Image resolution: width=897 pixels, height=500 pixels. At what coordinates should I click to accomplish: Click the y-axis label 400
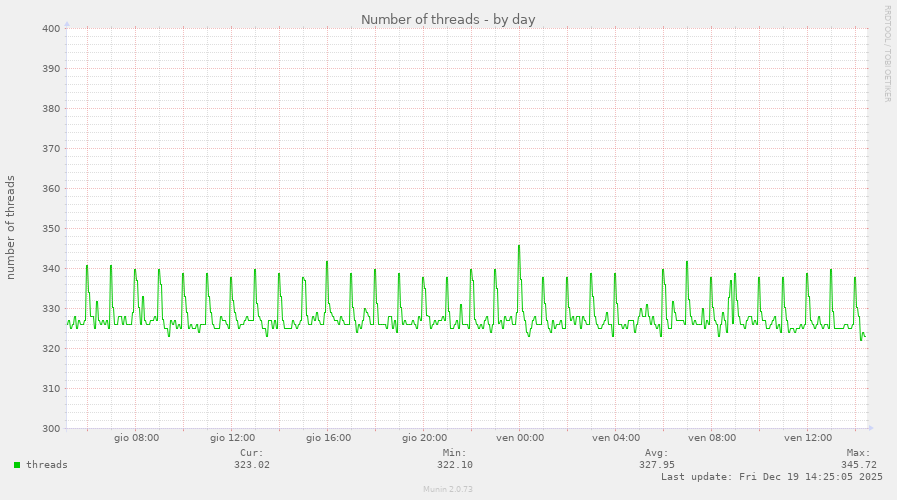click(x=51, y=29)
